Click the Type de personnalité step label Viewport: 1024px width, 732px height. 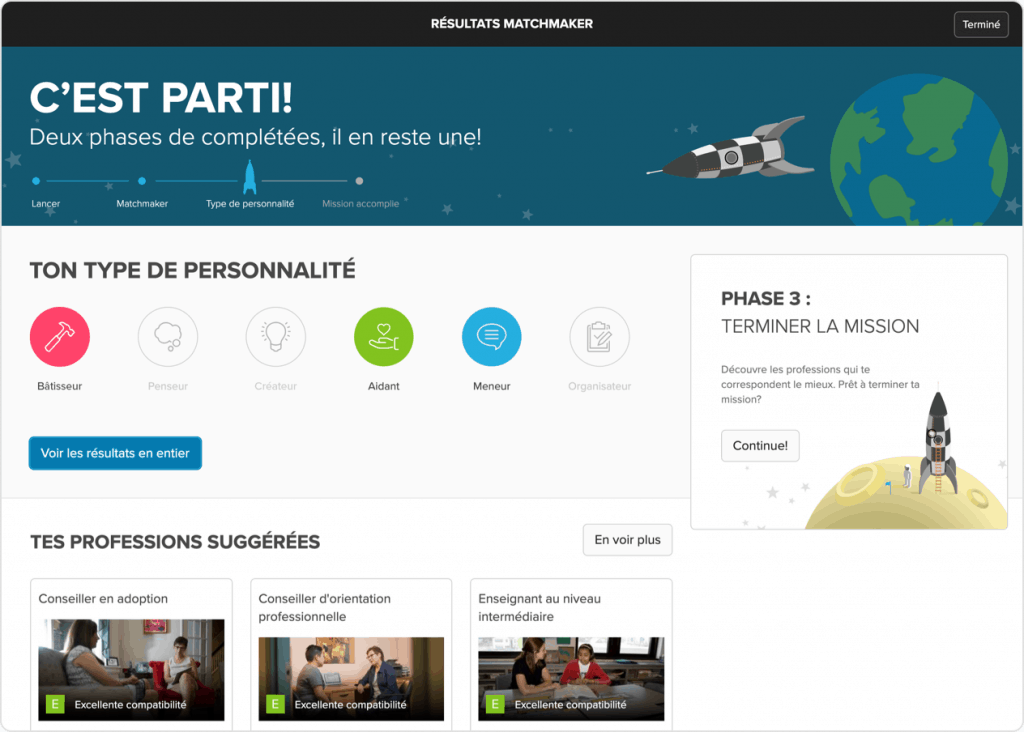(x=250, y=204)
